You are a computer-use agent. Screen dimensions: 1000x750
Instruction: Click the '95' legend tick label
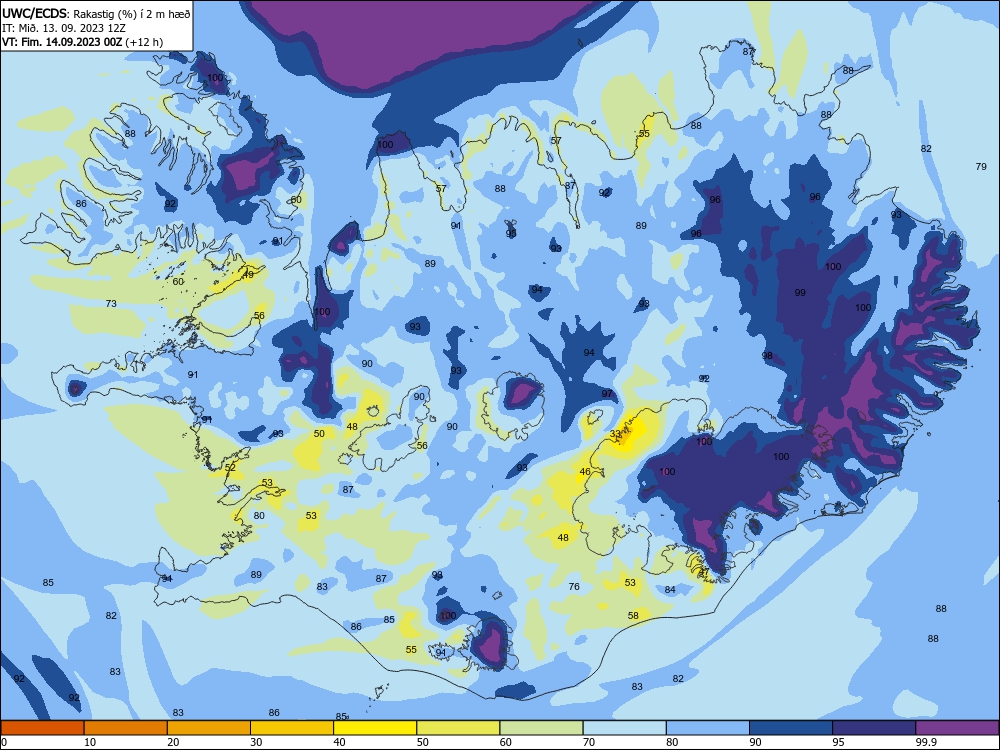(x=839, y=742)
